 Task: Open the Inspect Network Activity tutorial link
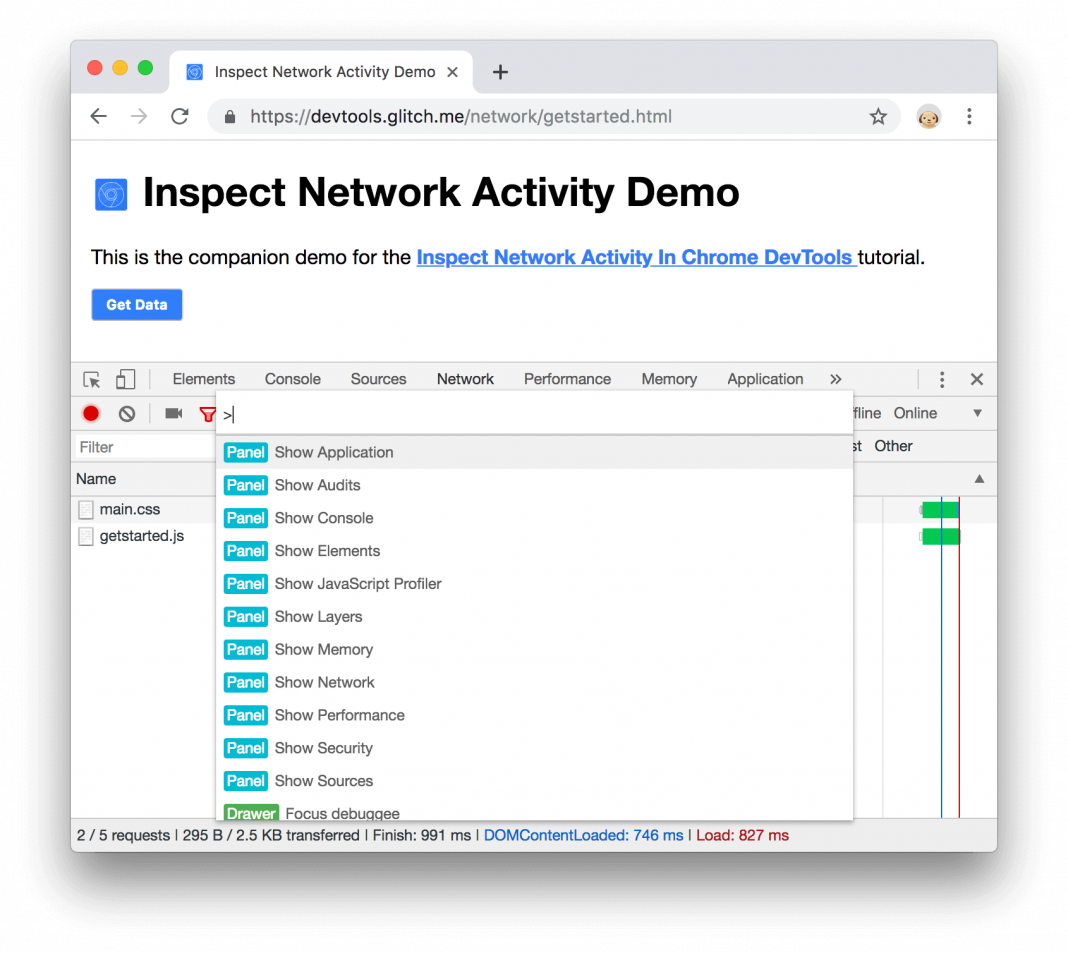(x=636, y=257)
